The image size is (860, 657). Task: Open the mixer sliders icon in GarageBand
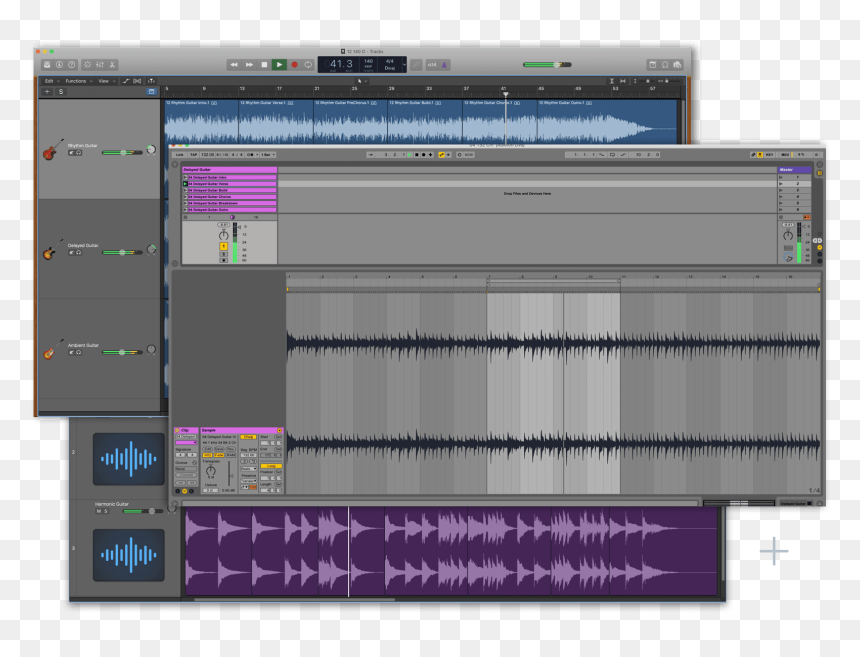pos(100,65)
